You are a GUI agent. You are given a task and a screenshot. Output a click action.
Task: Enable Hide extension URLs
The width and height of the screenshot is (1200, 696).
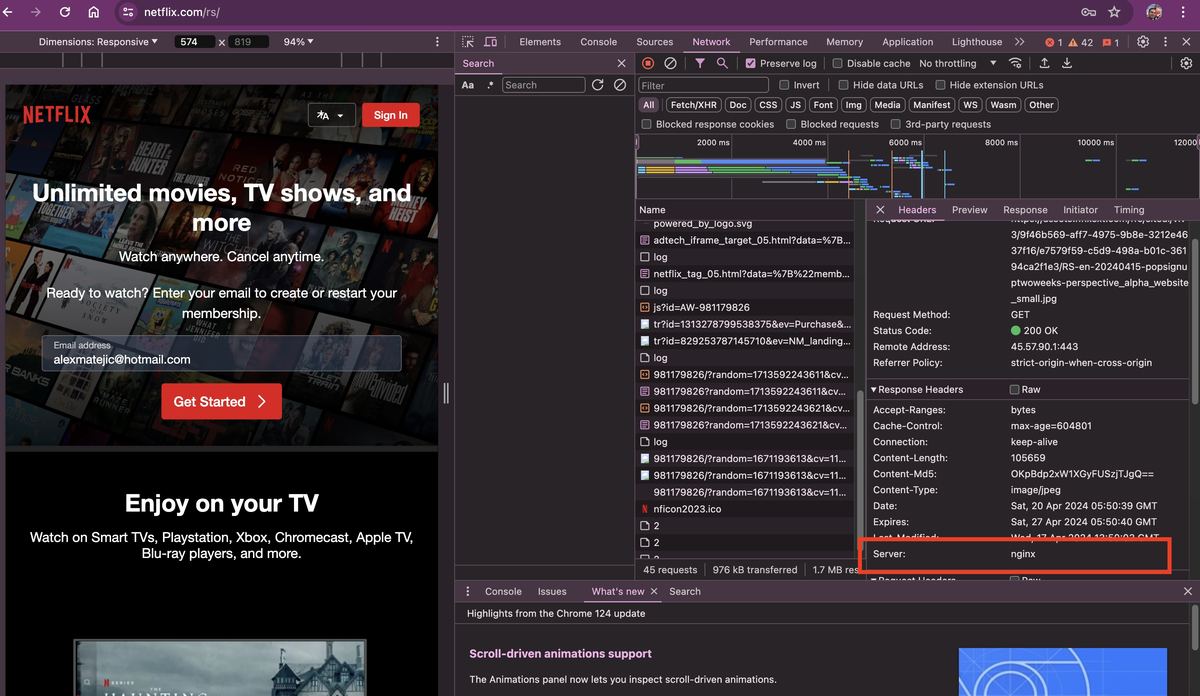click(x=940, y=85)
